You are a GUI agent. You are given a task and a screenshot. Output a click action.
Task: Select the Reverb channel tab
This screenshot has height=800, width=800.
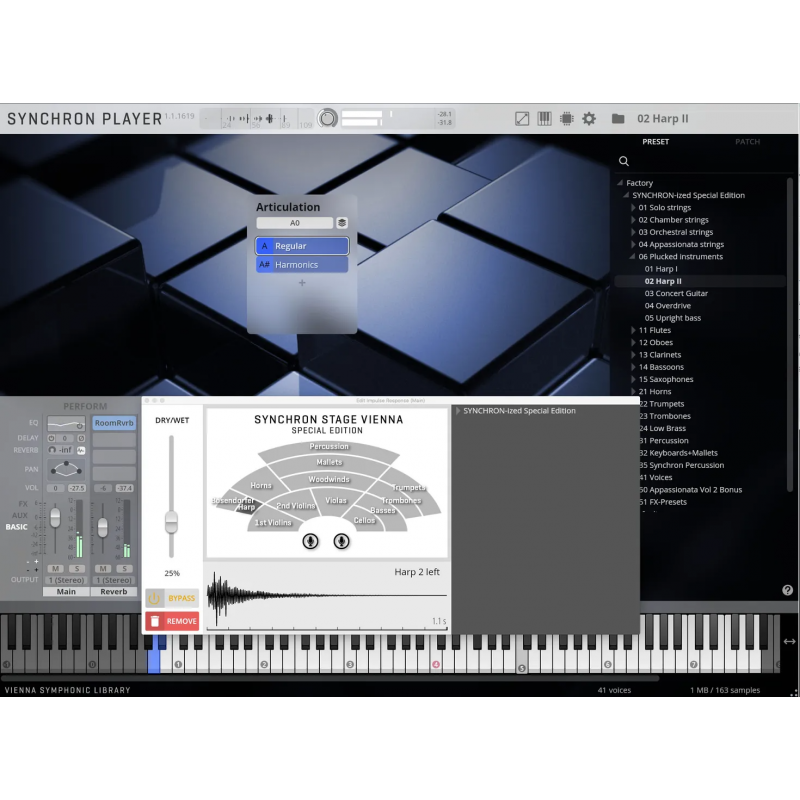tap(113, 591)
